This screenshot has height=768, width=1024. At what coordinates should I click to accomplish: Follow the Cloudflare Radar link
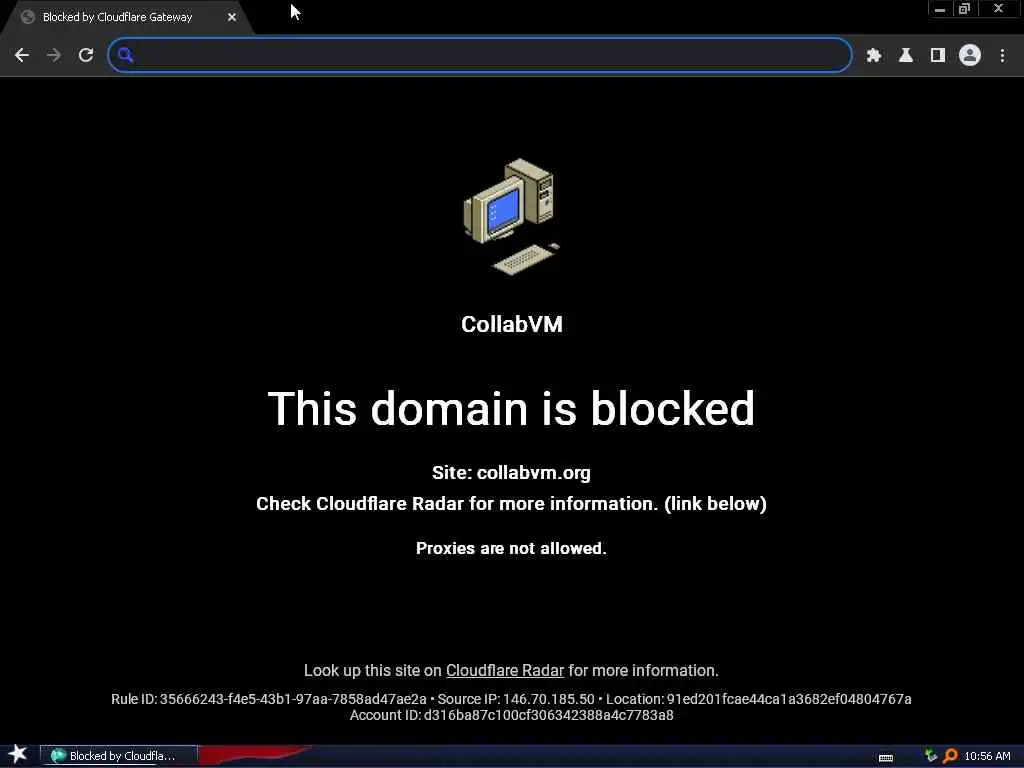(x=505, y=671)
